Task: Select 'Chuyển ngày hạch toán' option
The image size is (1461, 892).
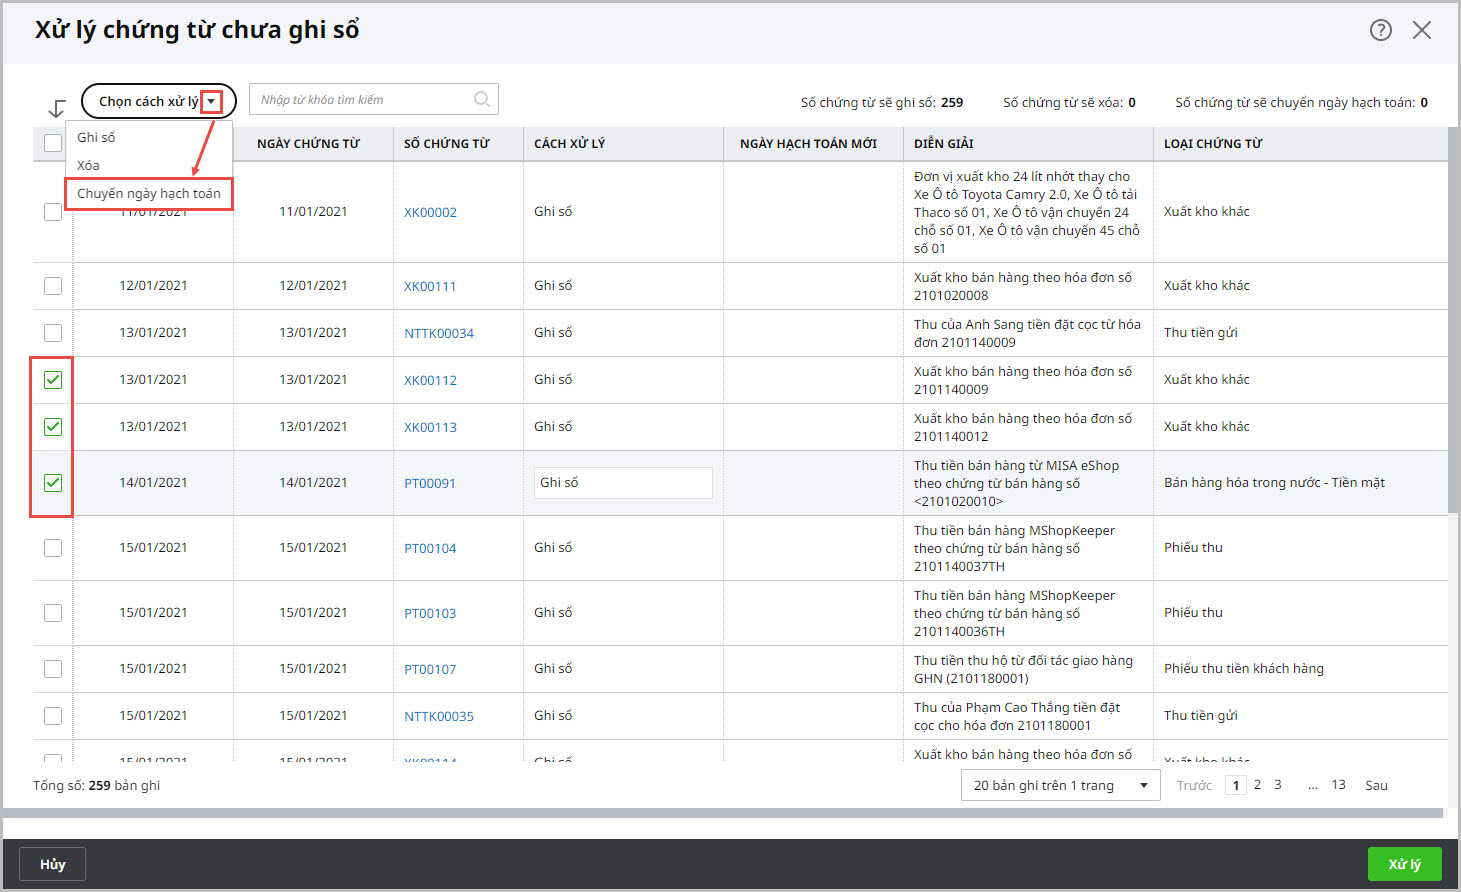Action: (x=149, y=194)
